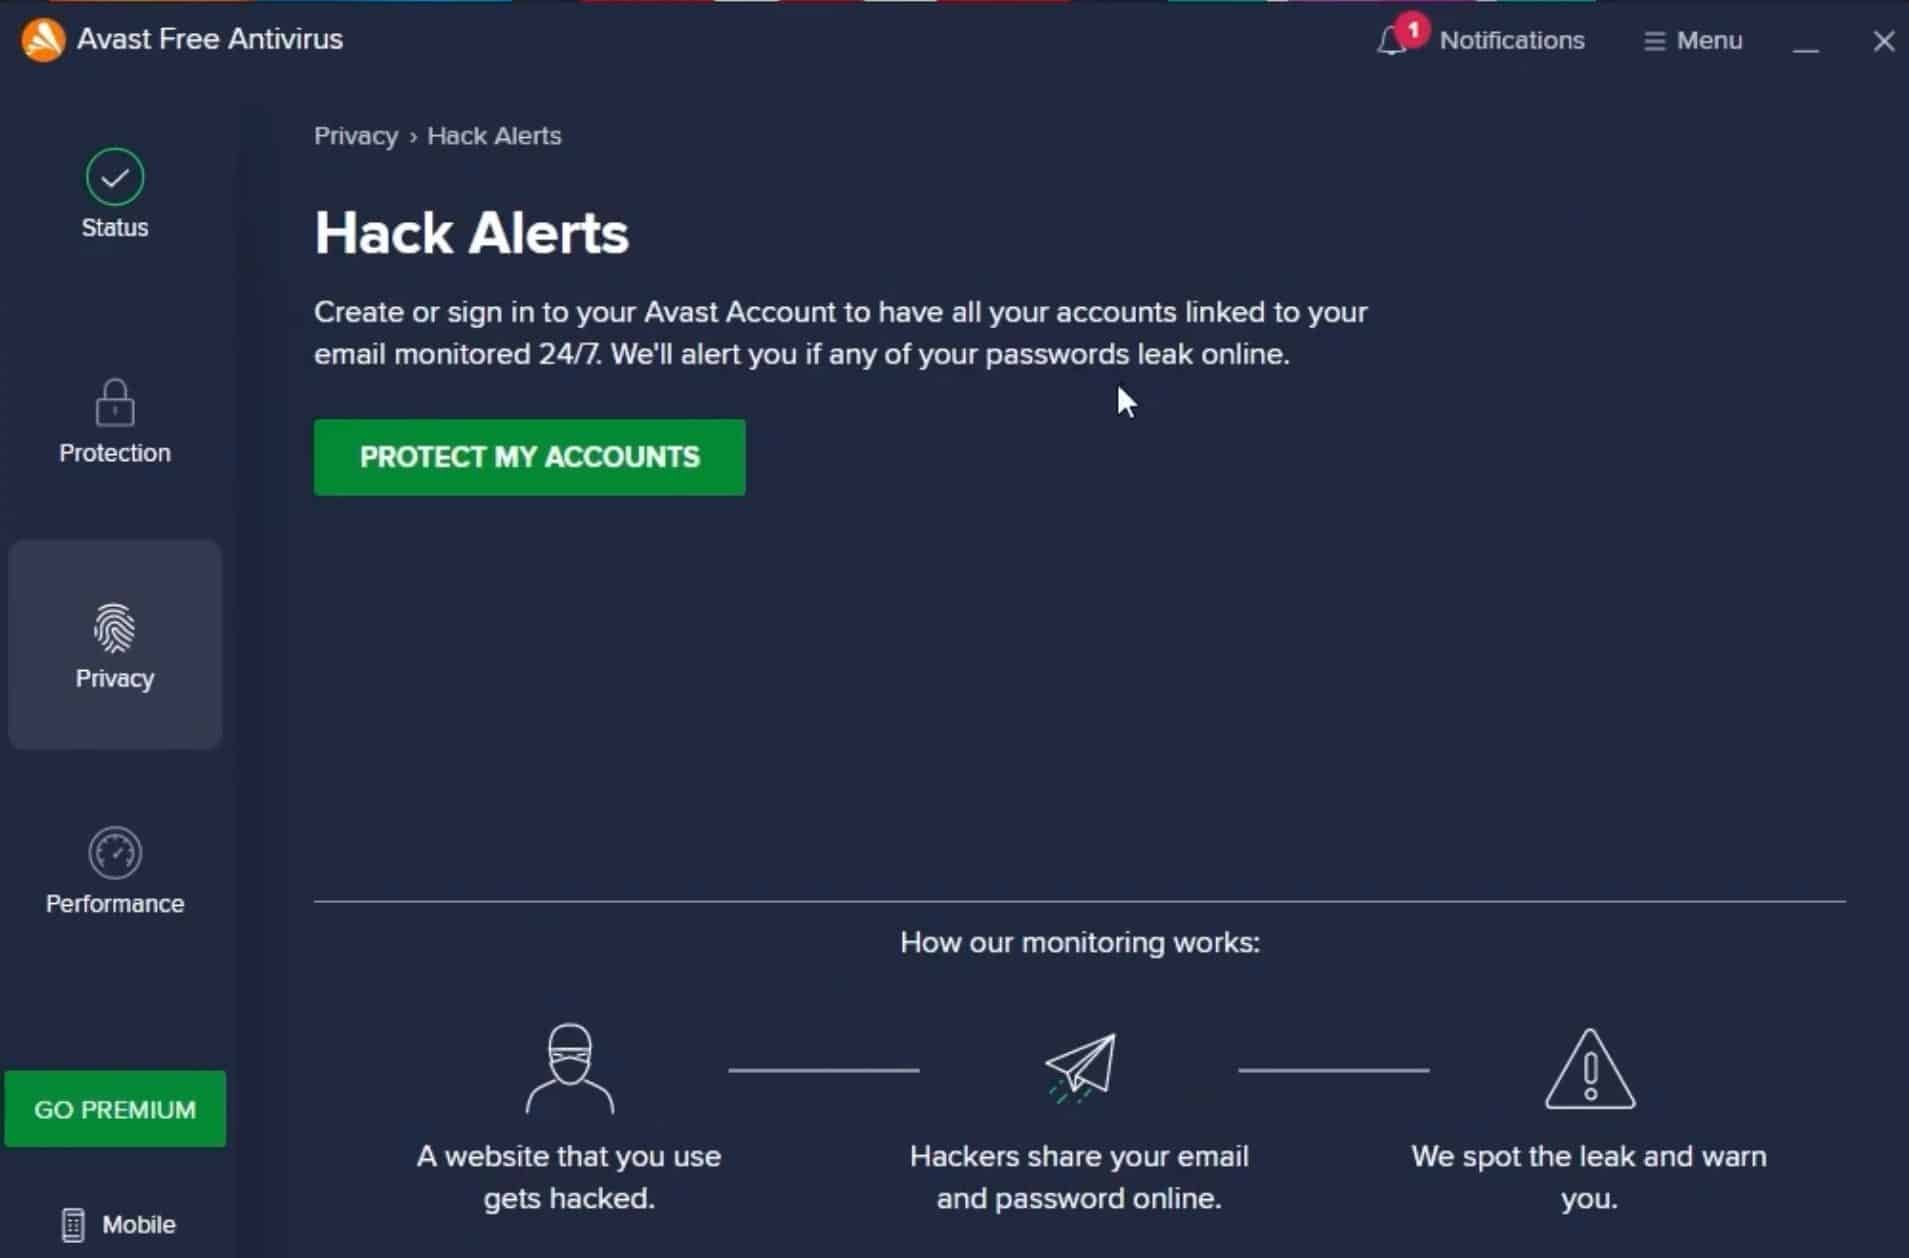Open the hamburger Menu

(1693, 41)
